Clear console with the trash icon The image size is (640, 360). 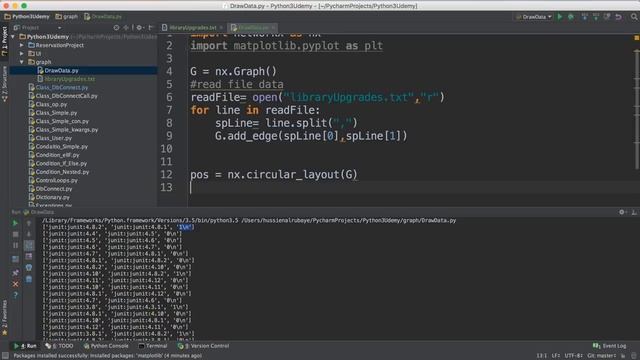coord(29,279)
